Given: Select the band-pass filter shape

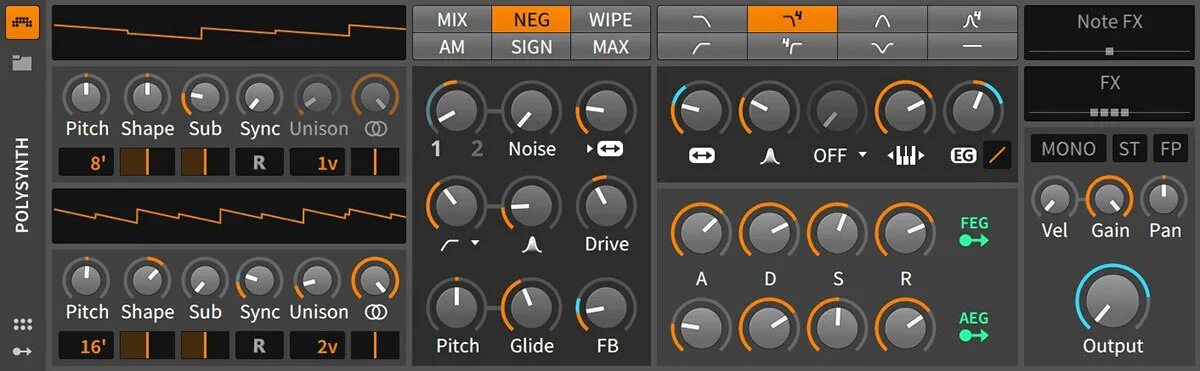Looking at the screenshot, I should point(882,19).
